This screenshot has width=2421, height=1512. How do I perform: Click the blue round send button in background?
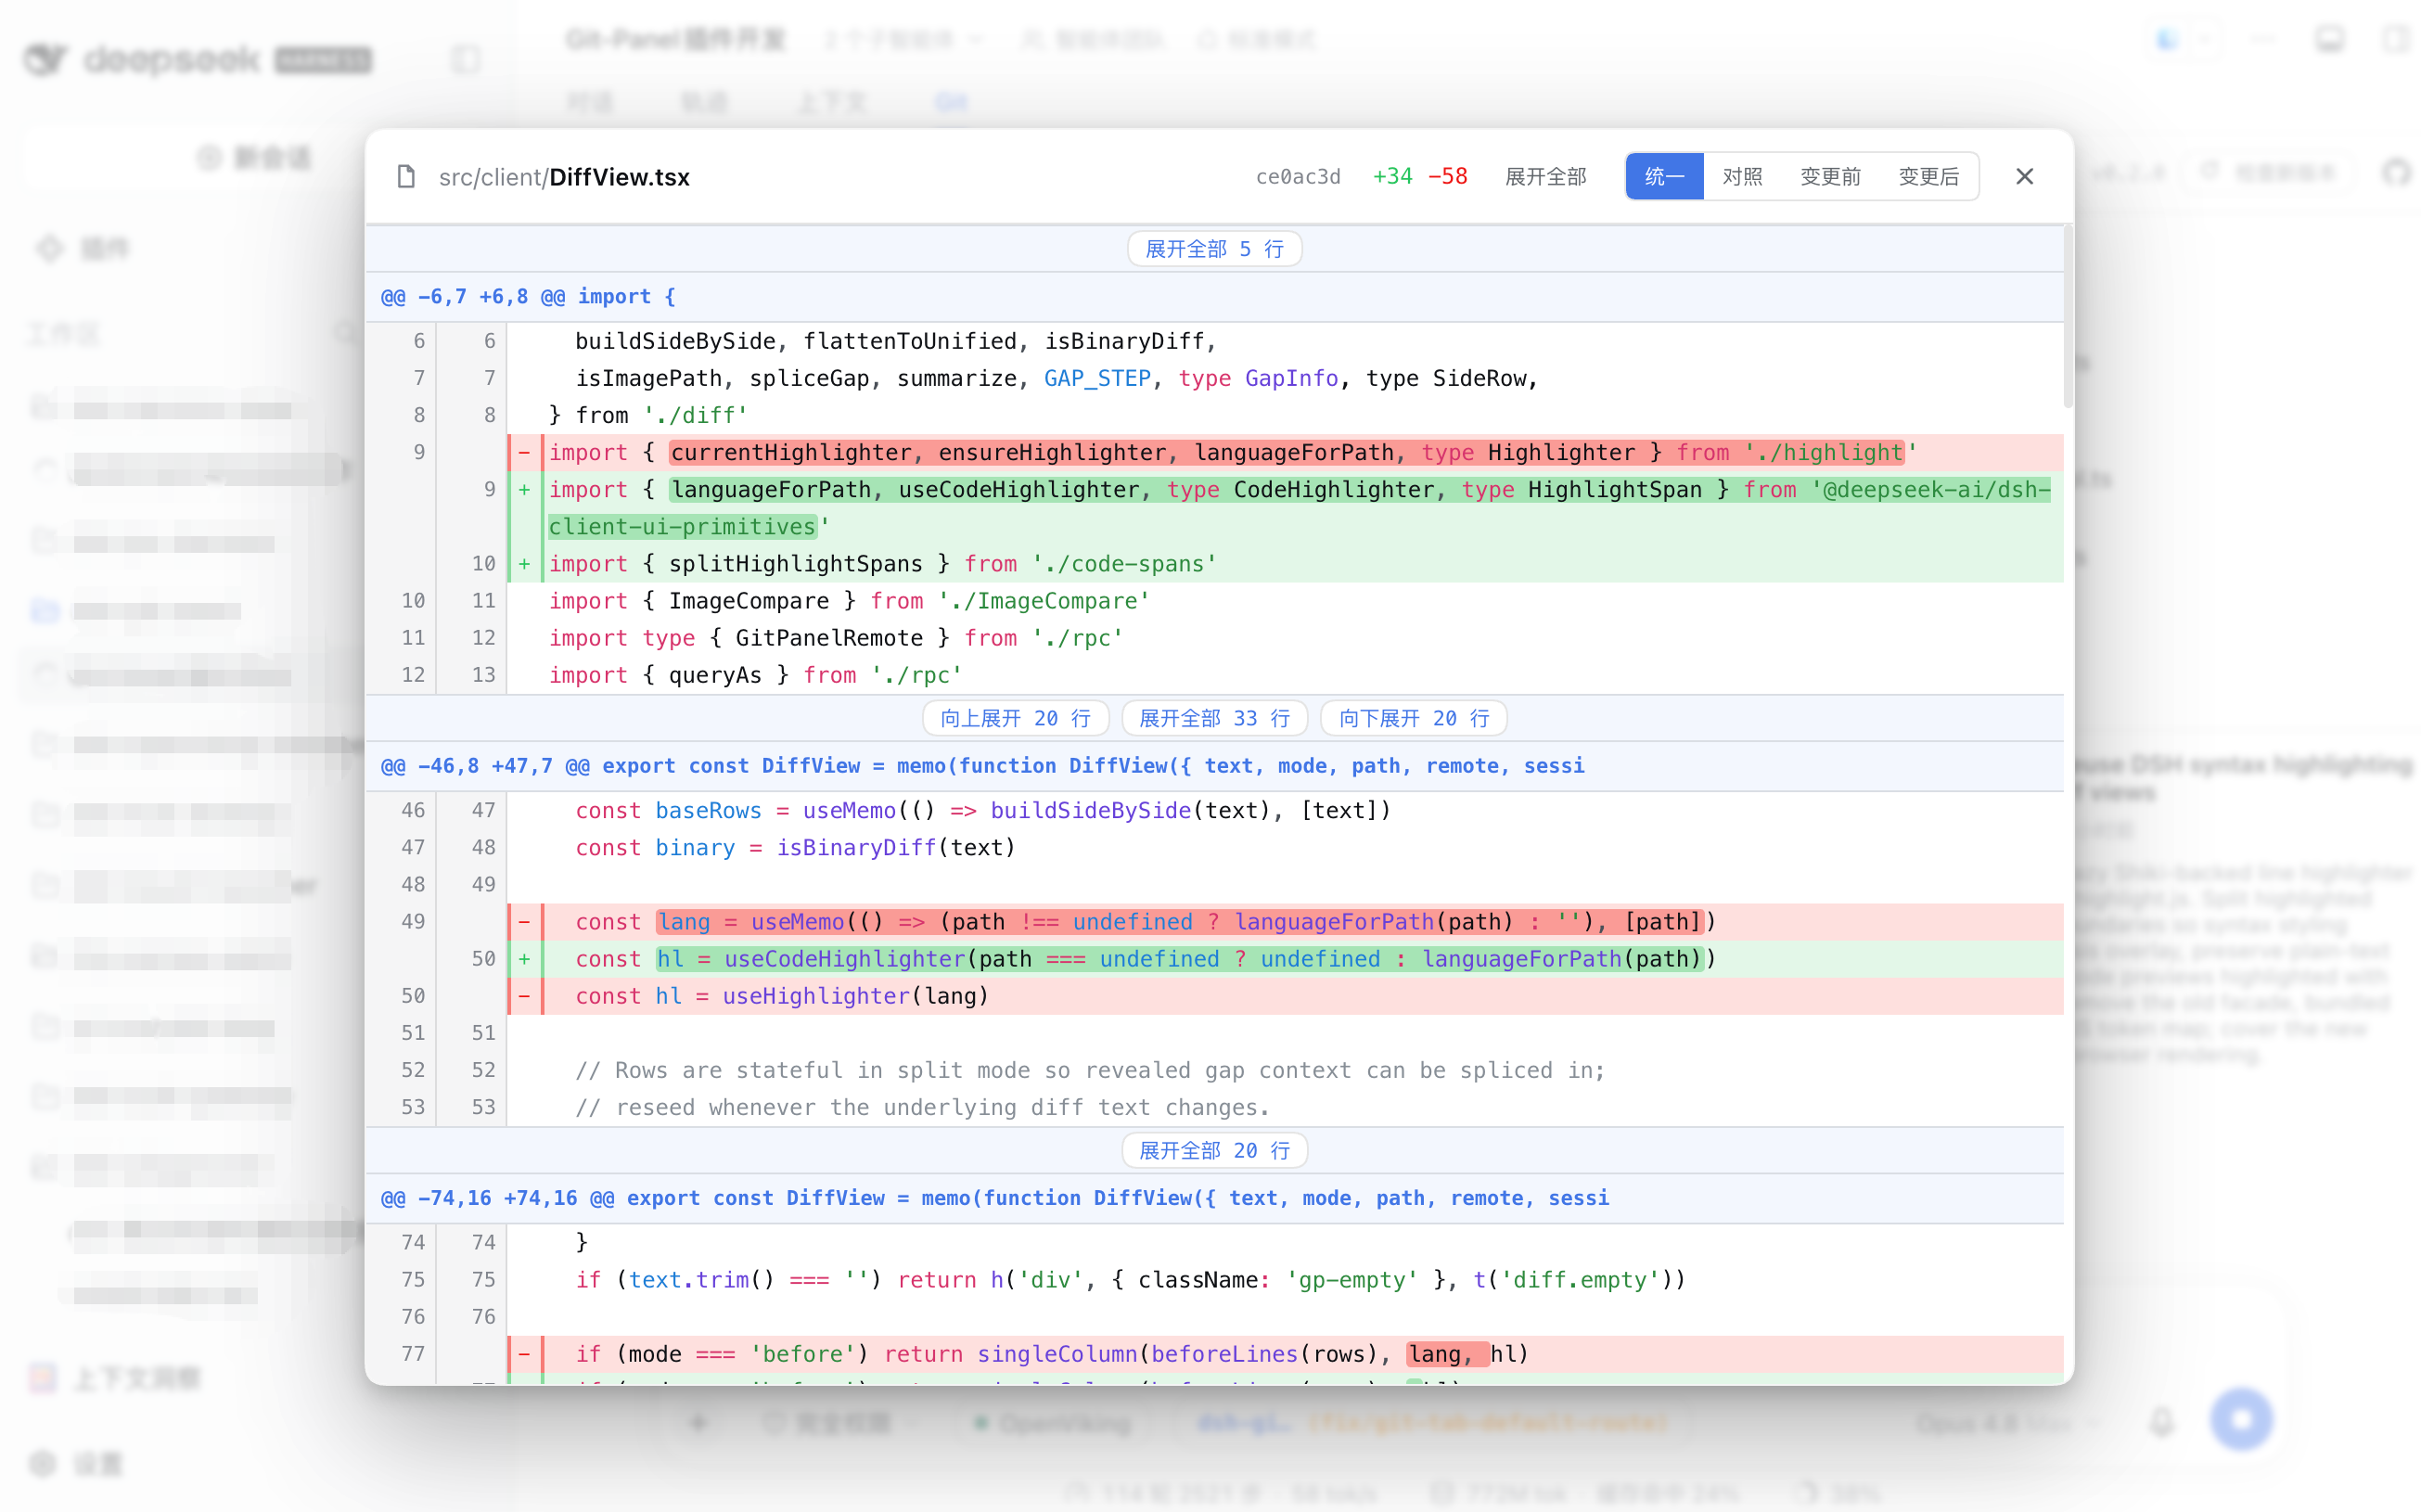[x=2241, y=1419]
